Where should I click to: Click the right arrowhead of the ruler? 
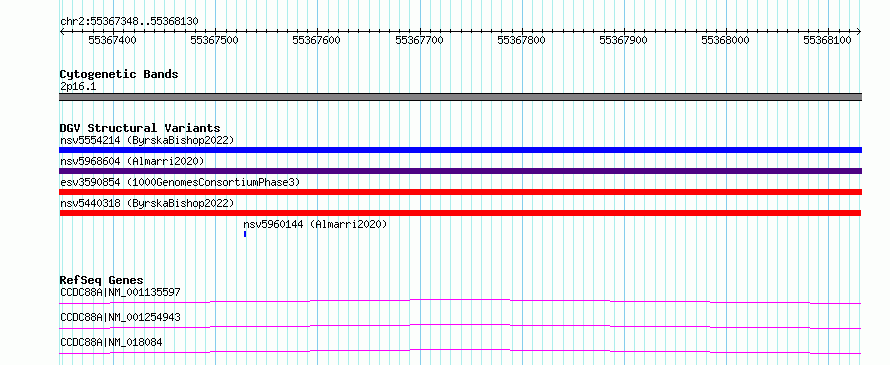tap(859, 31)
